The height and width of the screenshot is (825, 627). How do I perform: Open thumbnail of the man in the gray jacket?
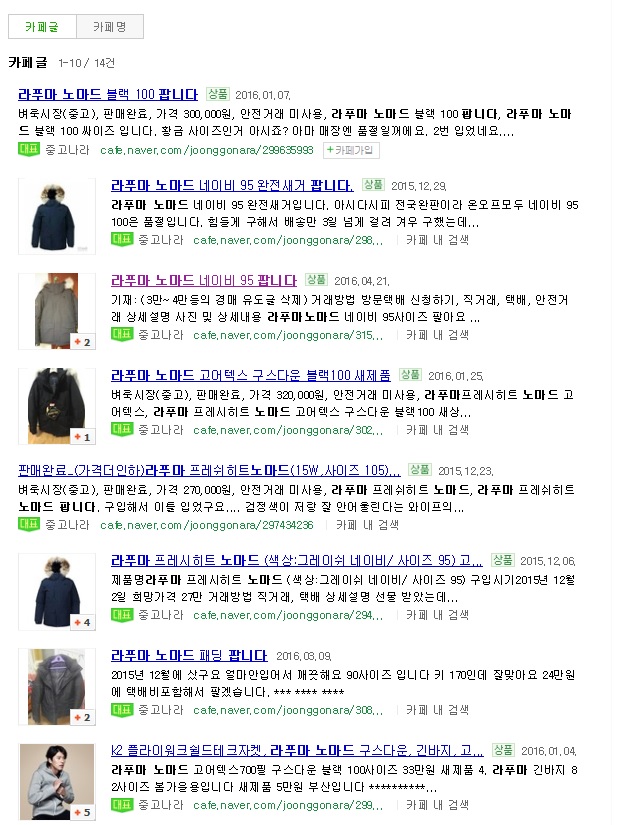coord(57,781)
